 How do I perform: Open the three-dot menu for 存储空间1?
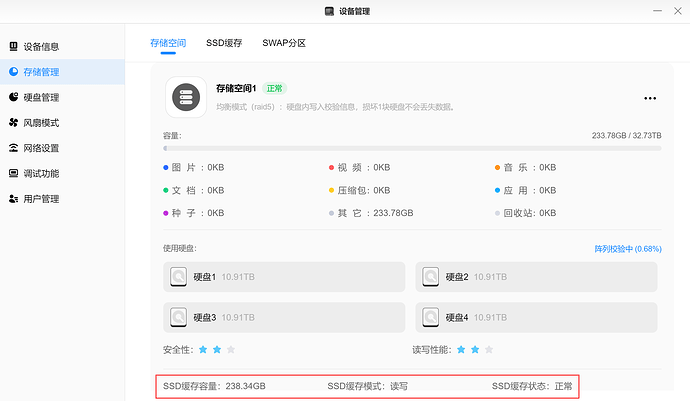coord(650,98)
